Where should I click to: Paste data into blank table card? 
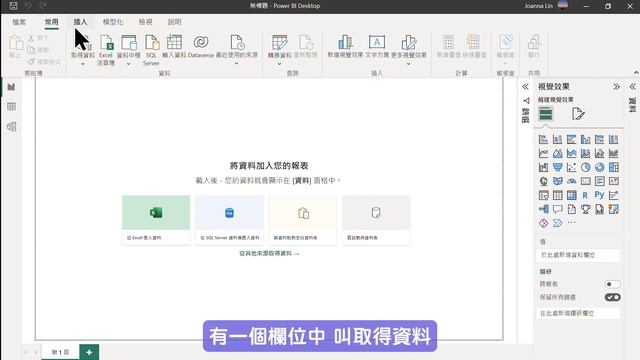click(x=303, y=220)
